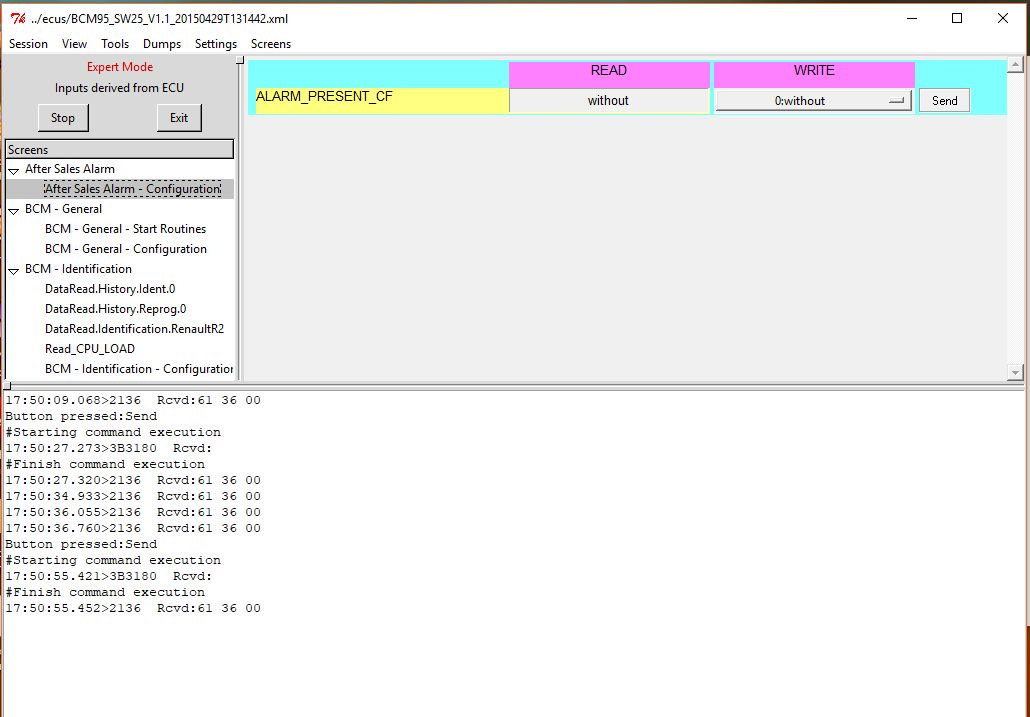Select DataRead.History.Ident.0 item

[110, 289]
